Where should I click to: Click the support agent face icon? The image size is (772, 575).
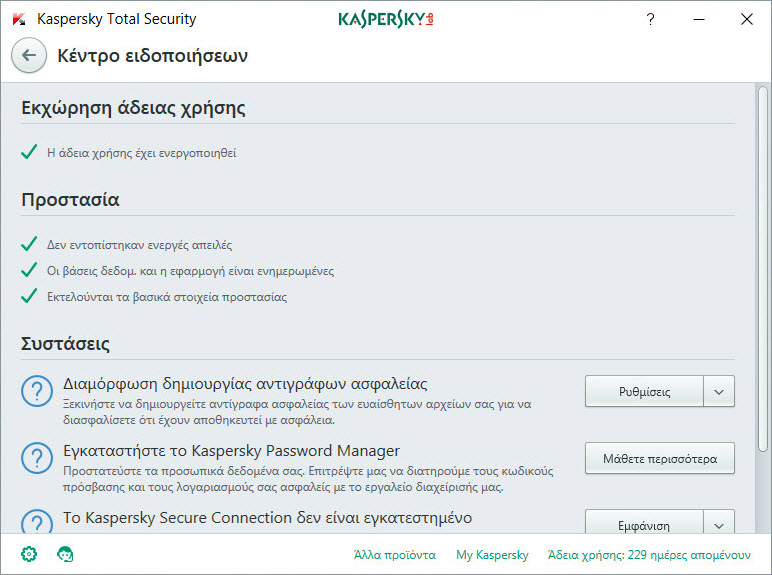click(66, 553)
